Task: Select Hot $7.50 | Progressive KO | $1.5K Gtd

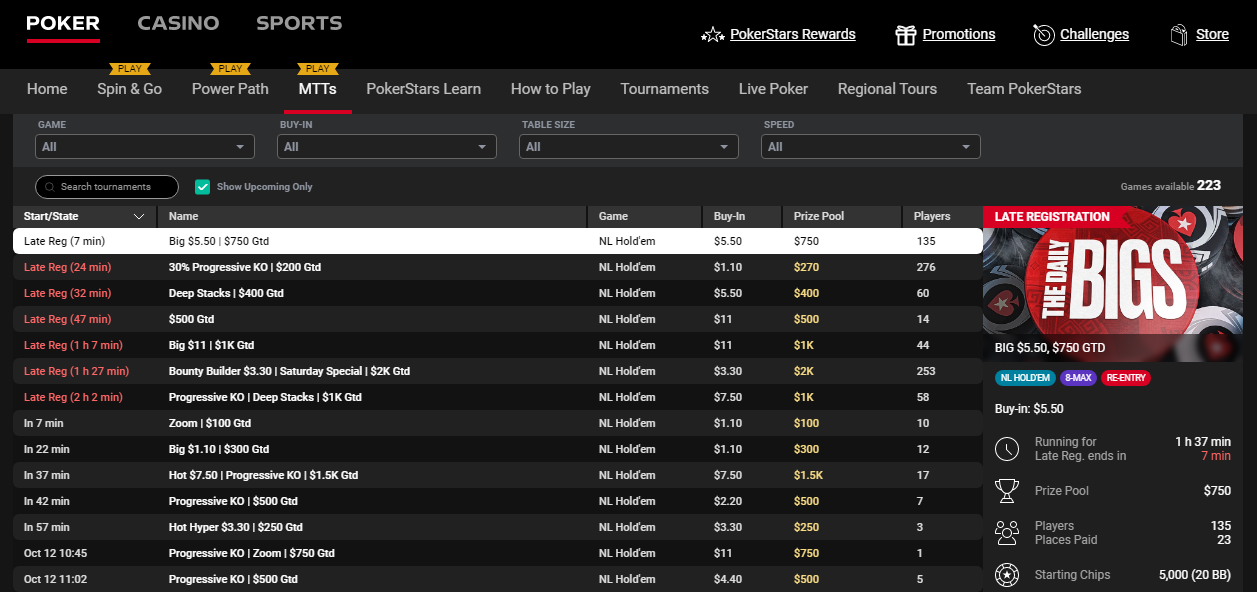Action: (x=263, y=475)
